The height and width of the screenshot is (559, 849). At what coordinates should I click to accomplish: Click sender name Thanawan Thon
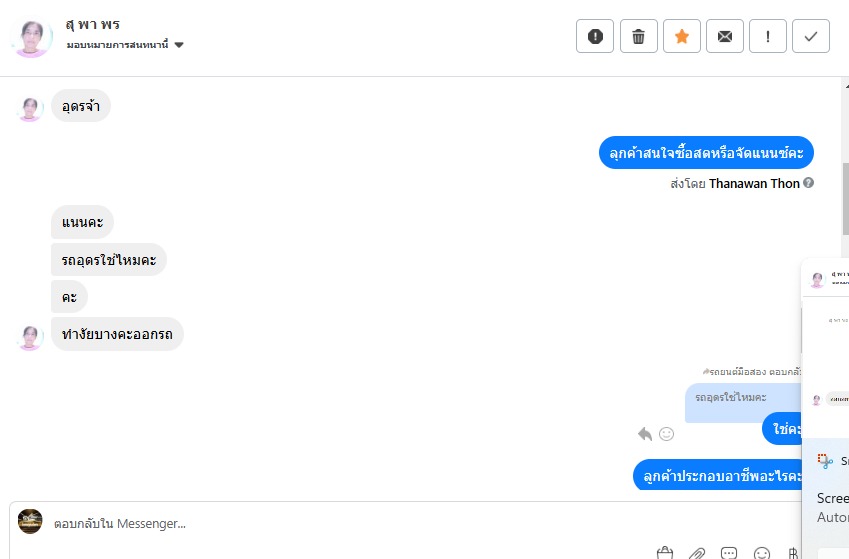[754, 184]
